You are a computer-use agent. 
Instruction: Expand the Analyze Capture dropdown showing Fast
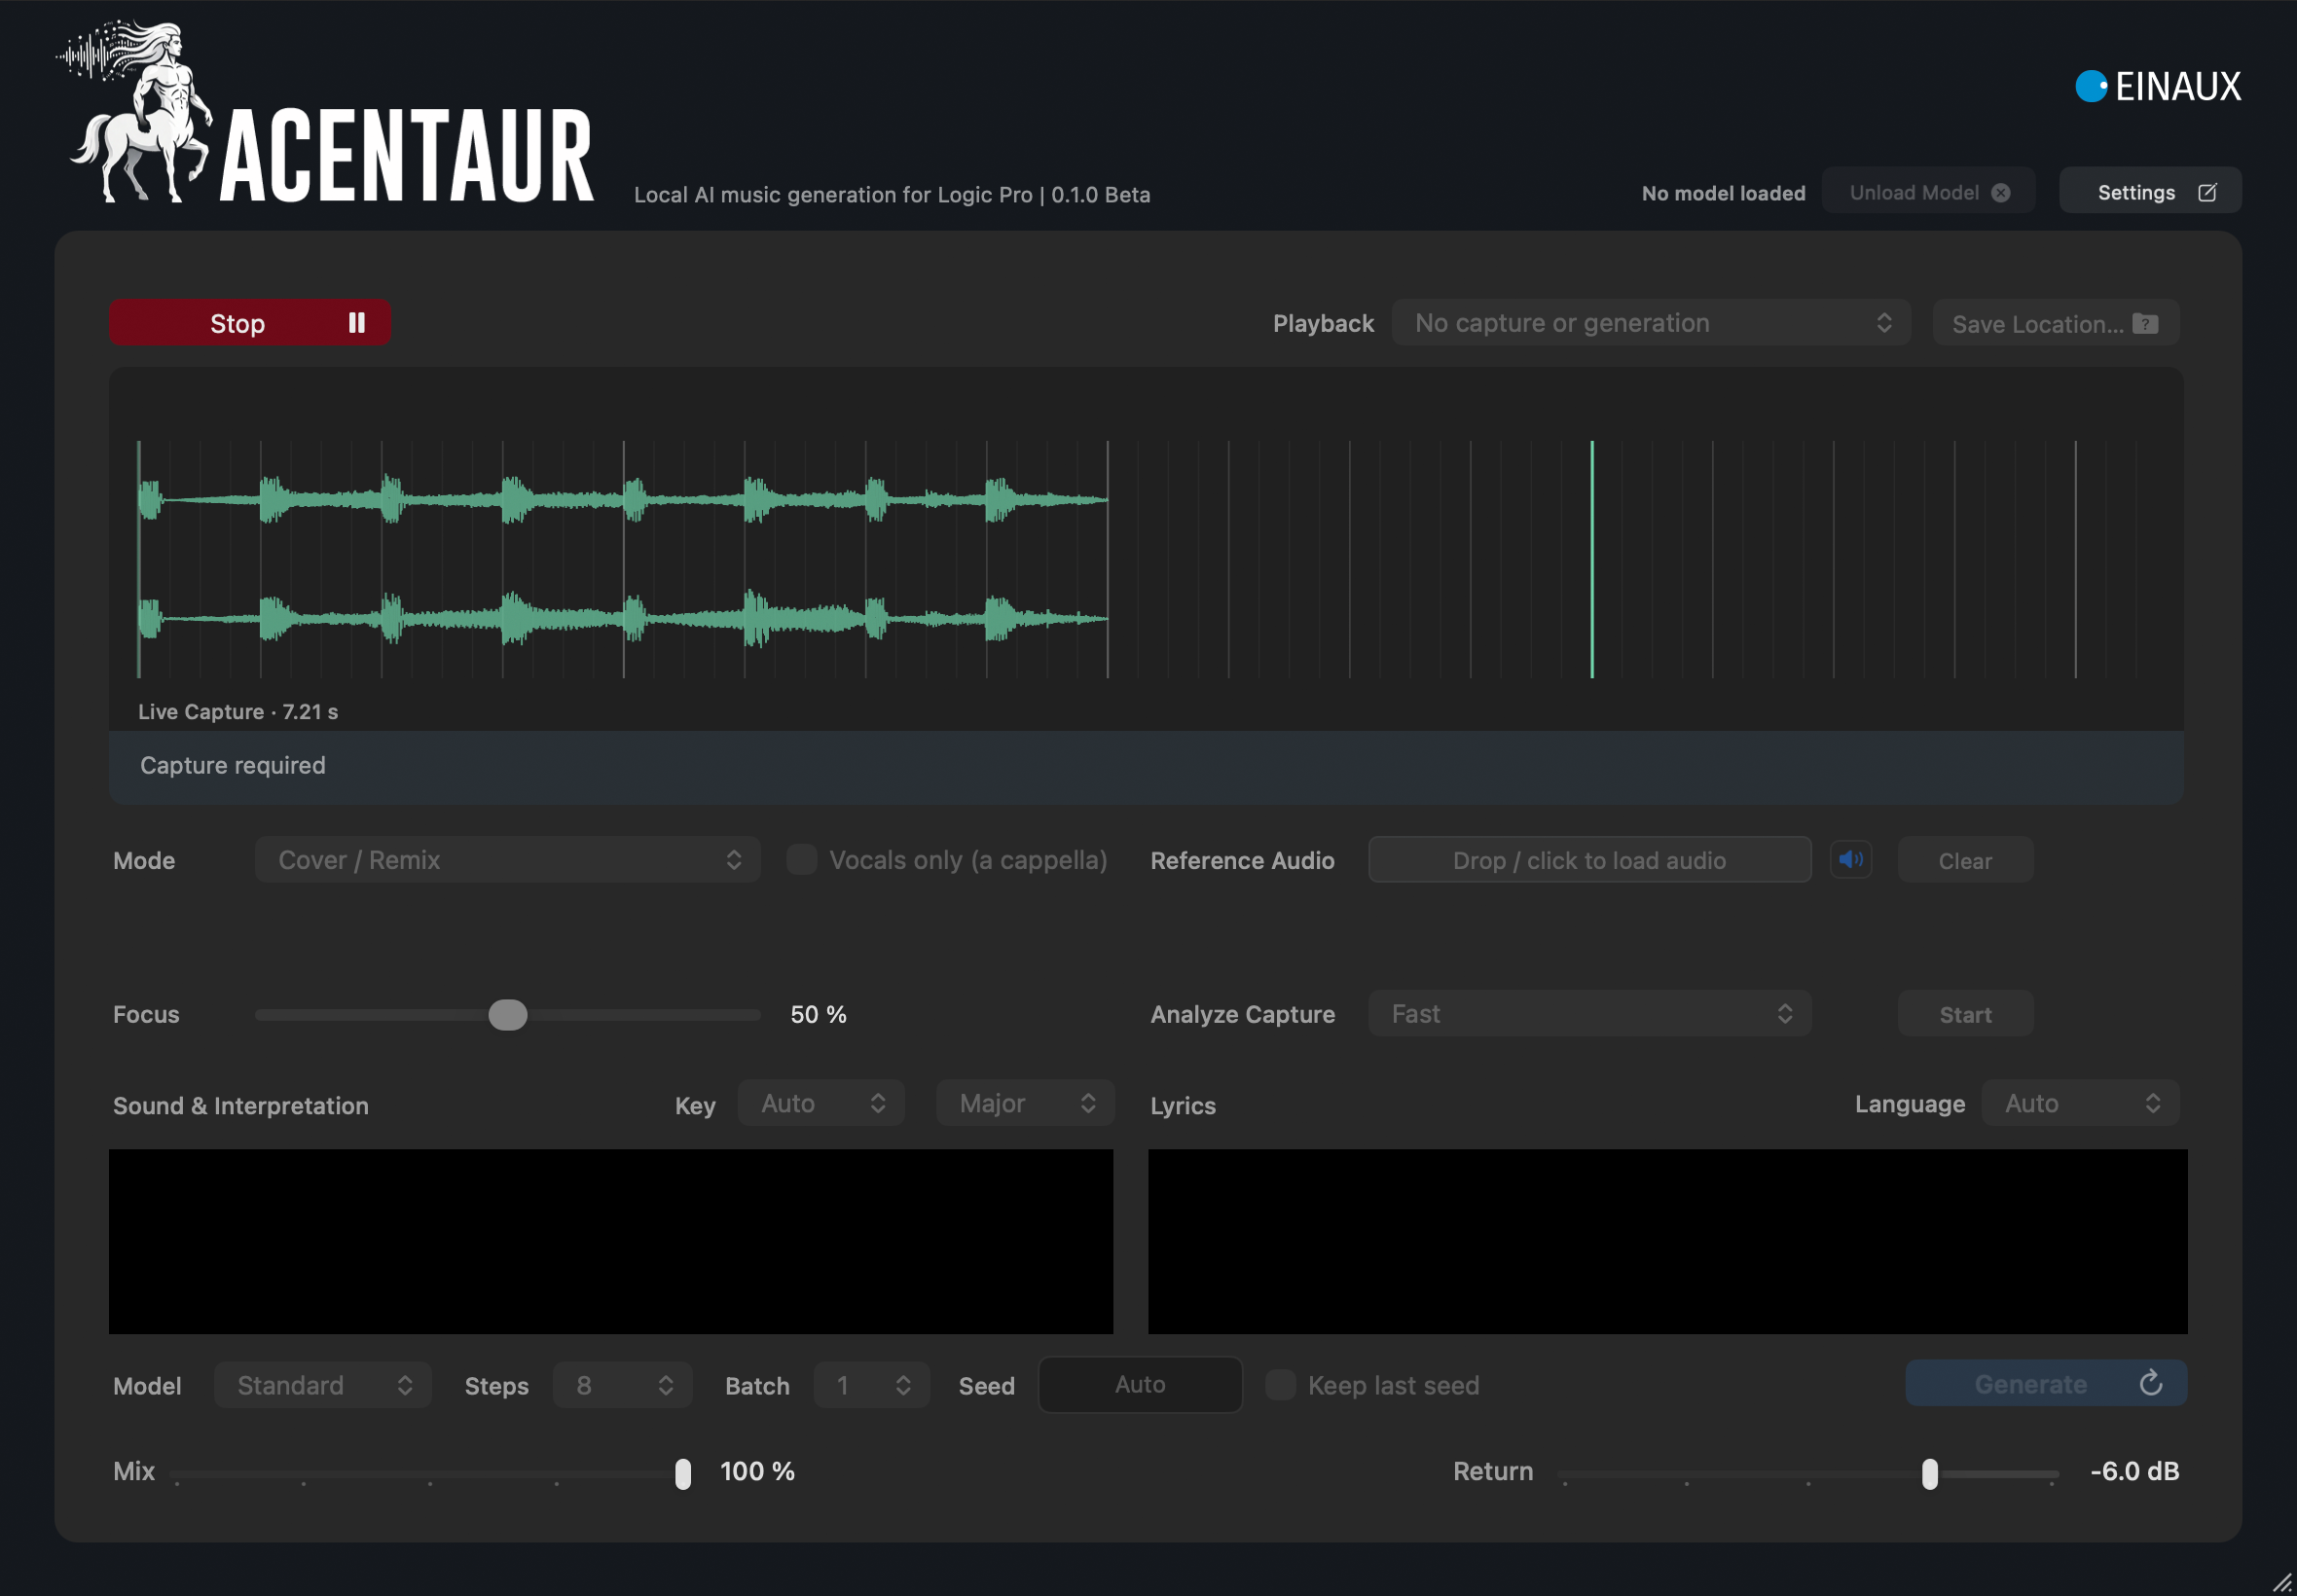(x=1590, y=1014)
